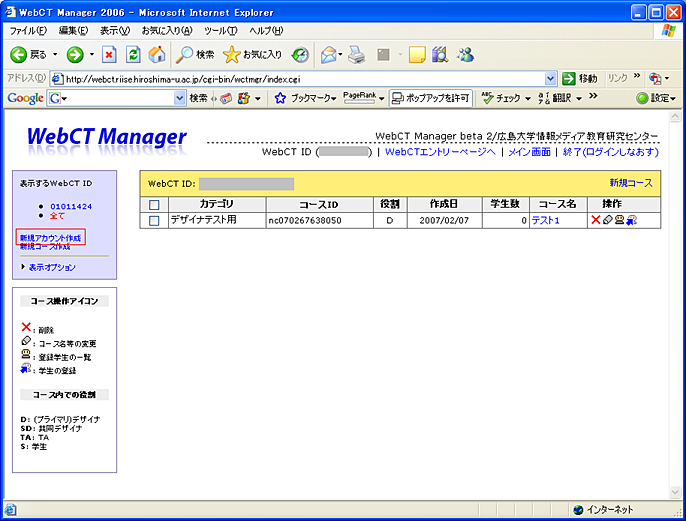Click the page scrollbar down arrow
The image size is (686, 521).
[675, 492]
